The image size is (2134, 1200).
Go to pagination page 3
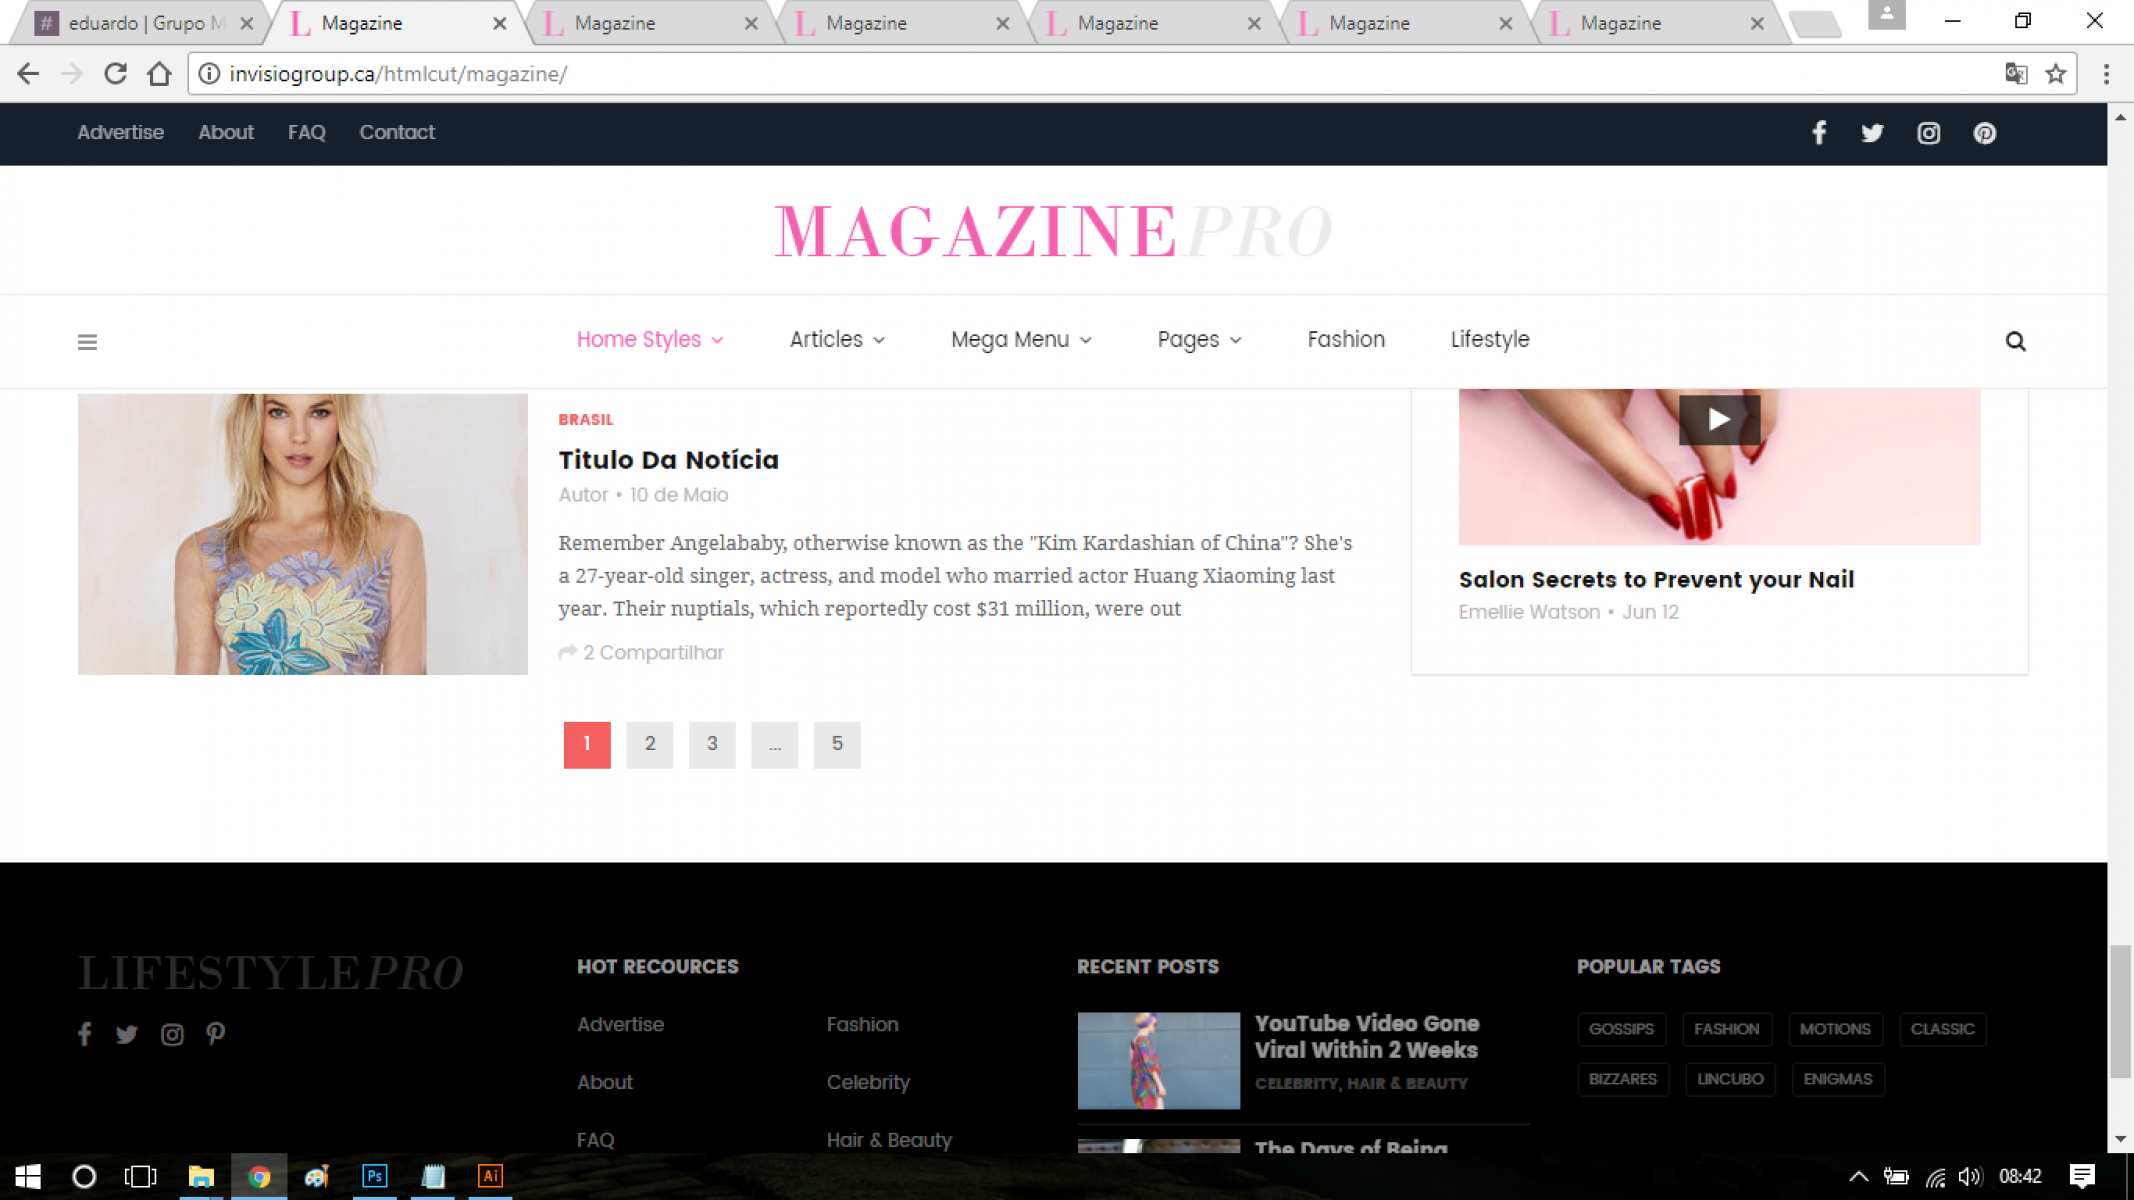point(712,744)
